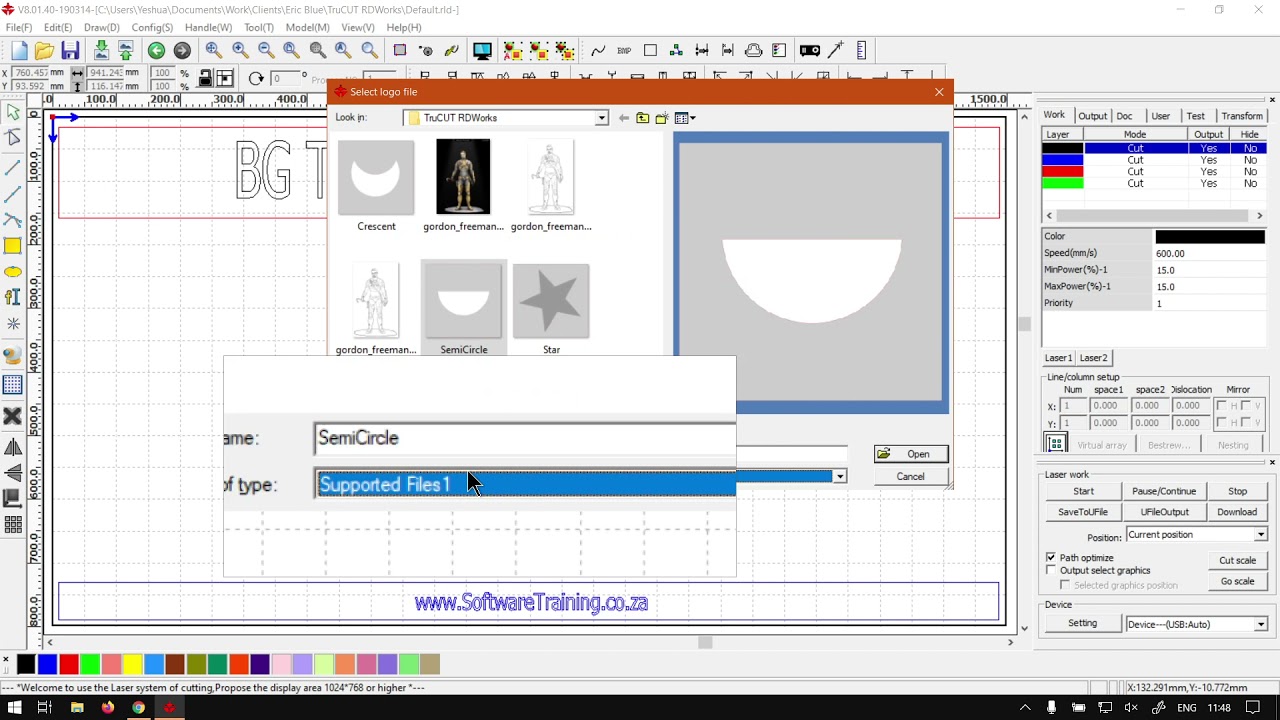Viewport: 1280px width, 720px height.
Task: Click the Open button in the dialog
Action: [910, 454]
